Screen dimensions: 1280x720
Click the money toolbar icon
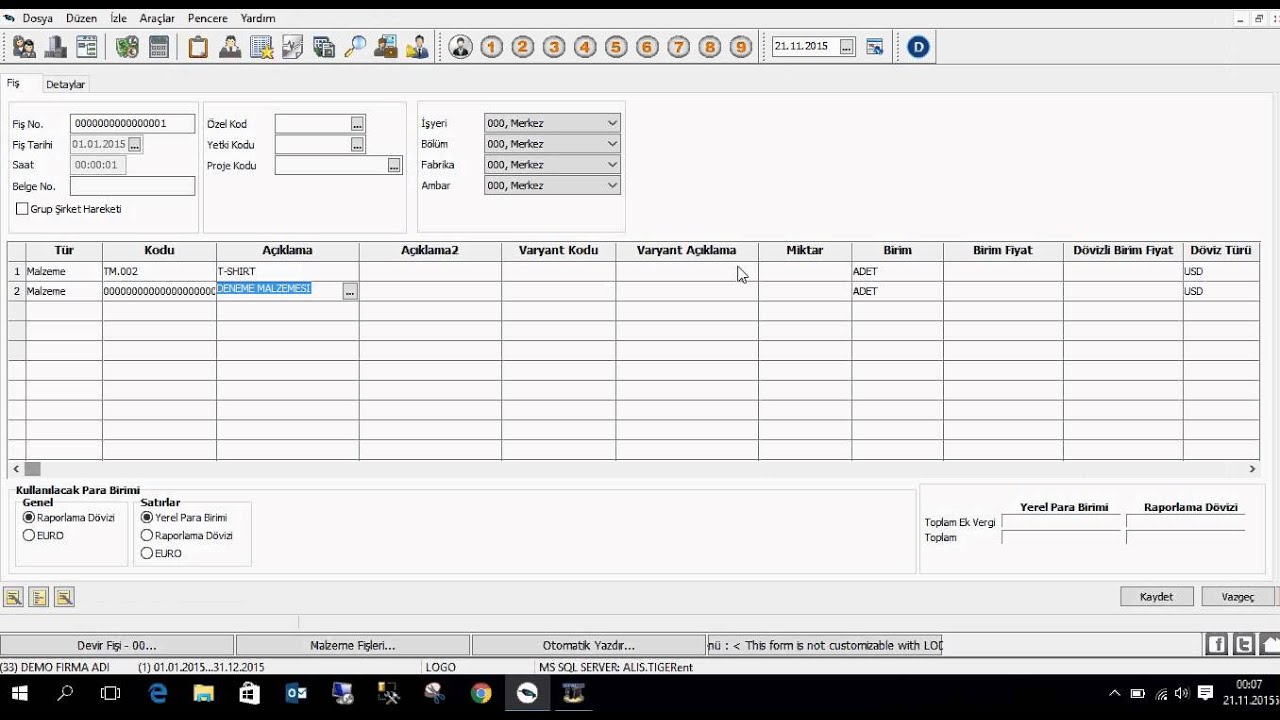pyautogui.click(x=127, y=47)
